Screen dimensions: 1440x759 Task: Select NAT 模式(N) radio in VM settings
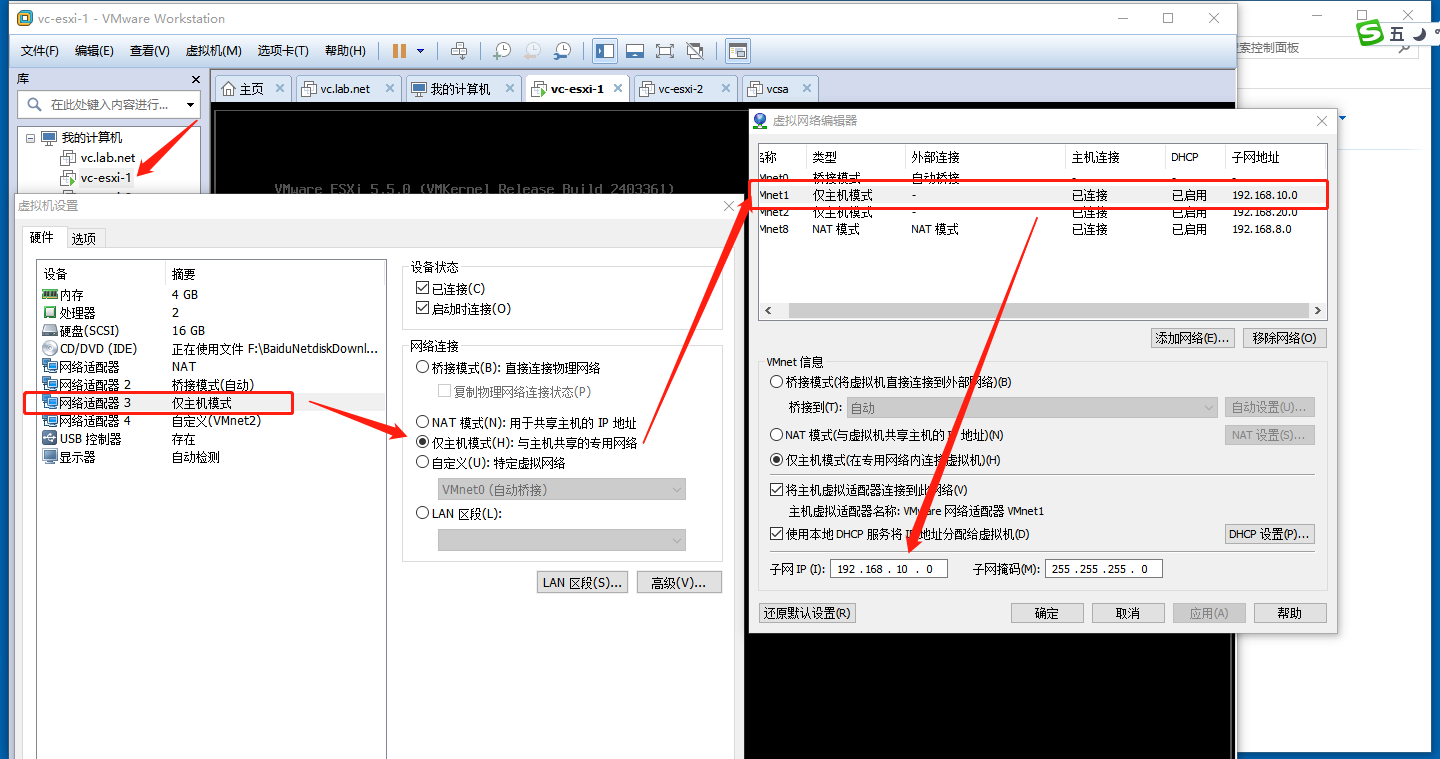click(x=422, y=423)
